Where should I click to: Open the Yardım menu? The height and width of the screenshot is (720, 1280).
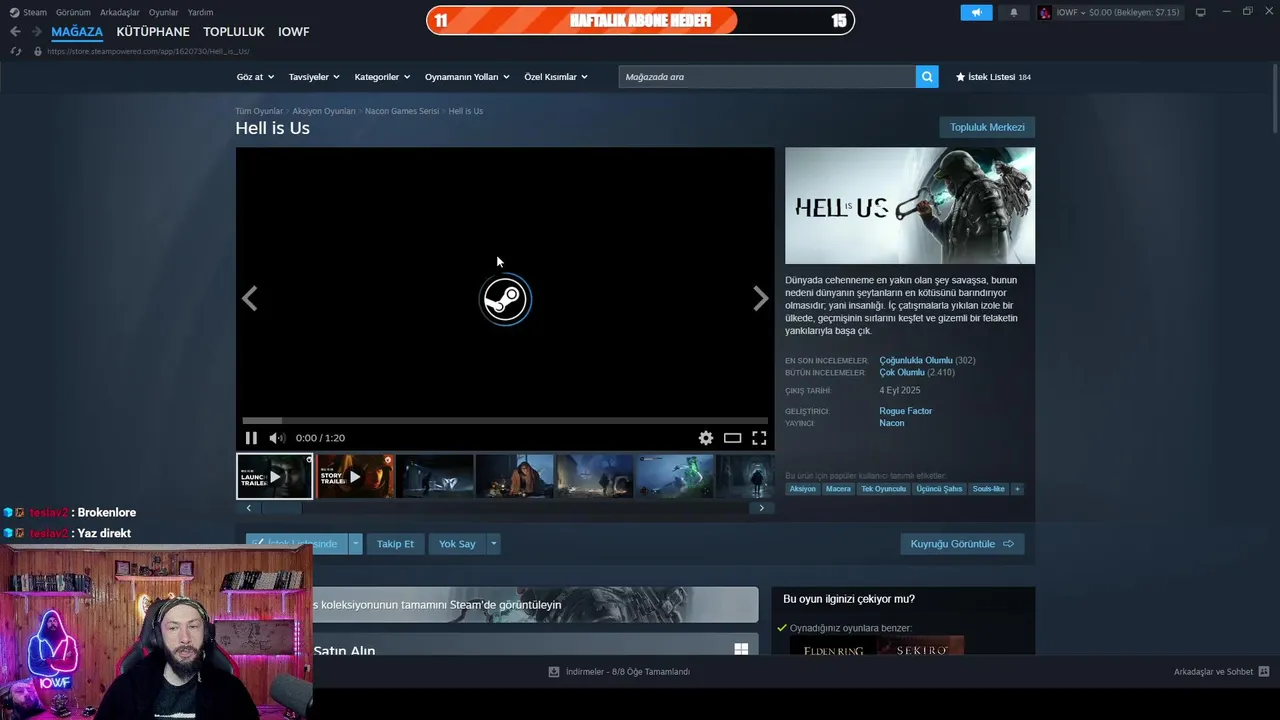[x=200, y=12]
